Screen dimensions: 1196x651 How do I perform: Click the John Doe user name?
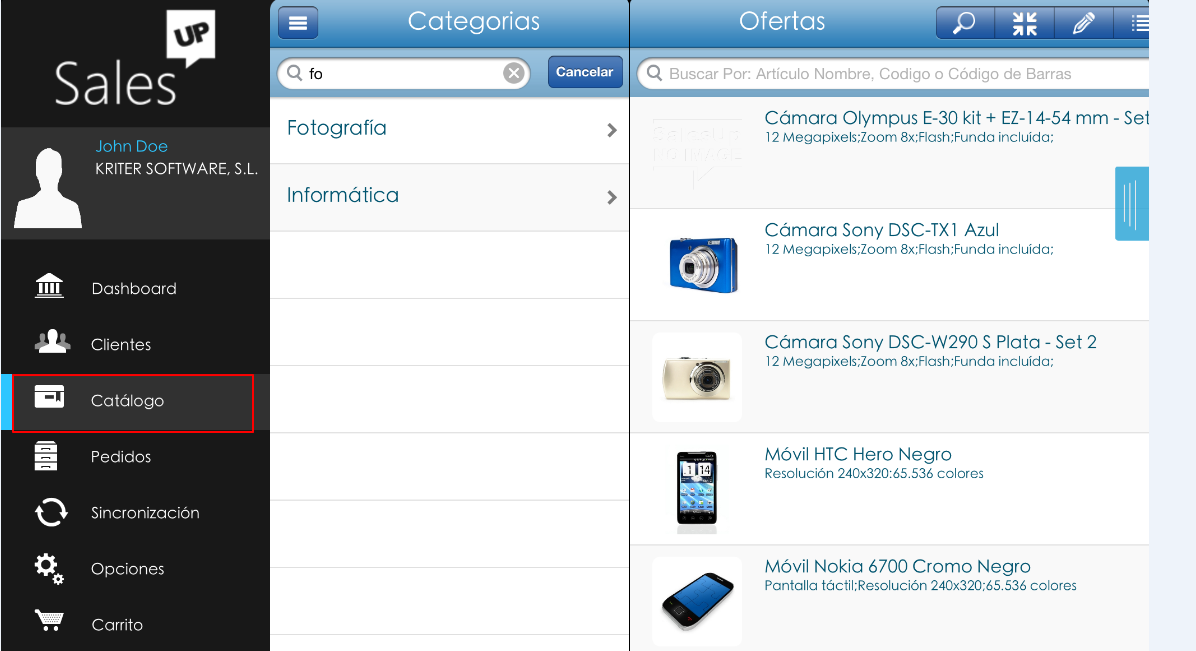(131, 146)
